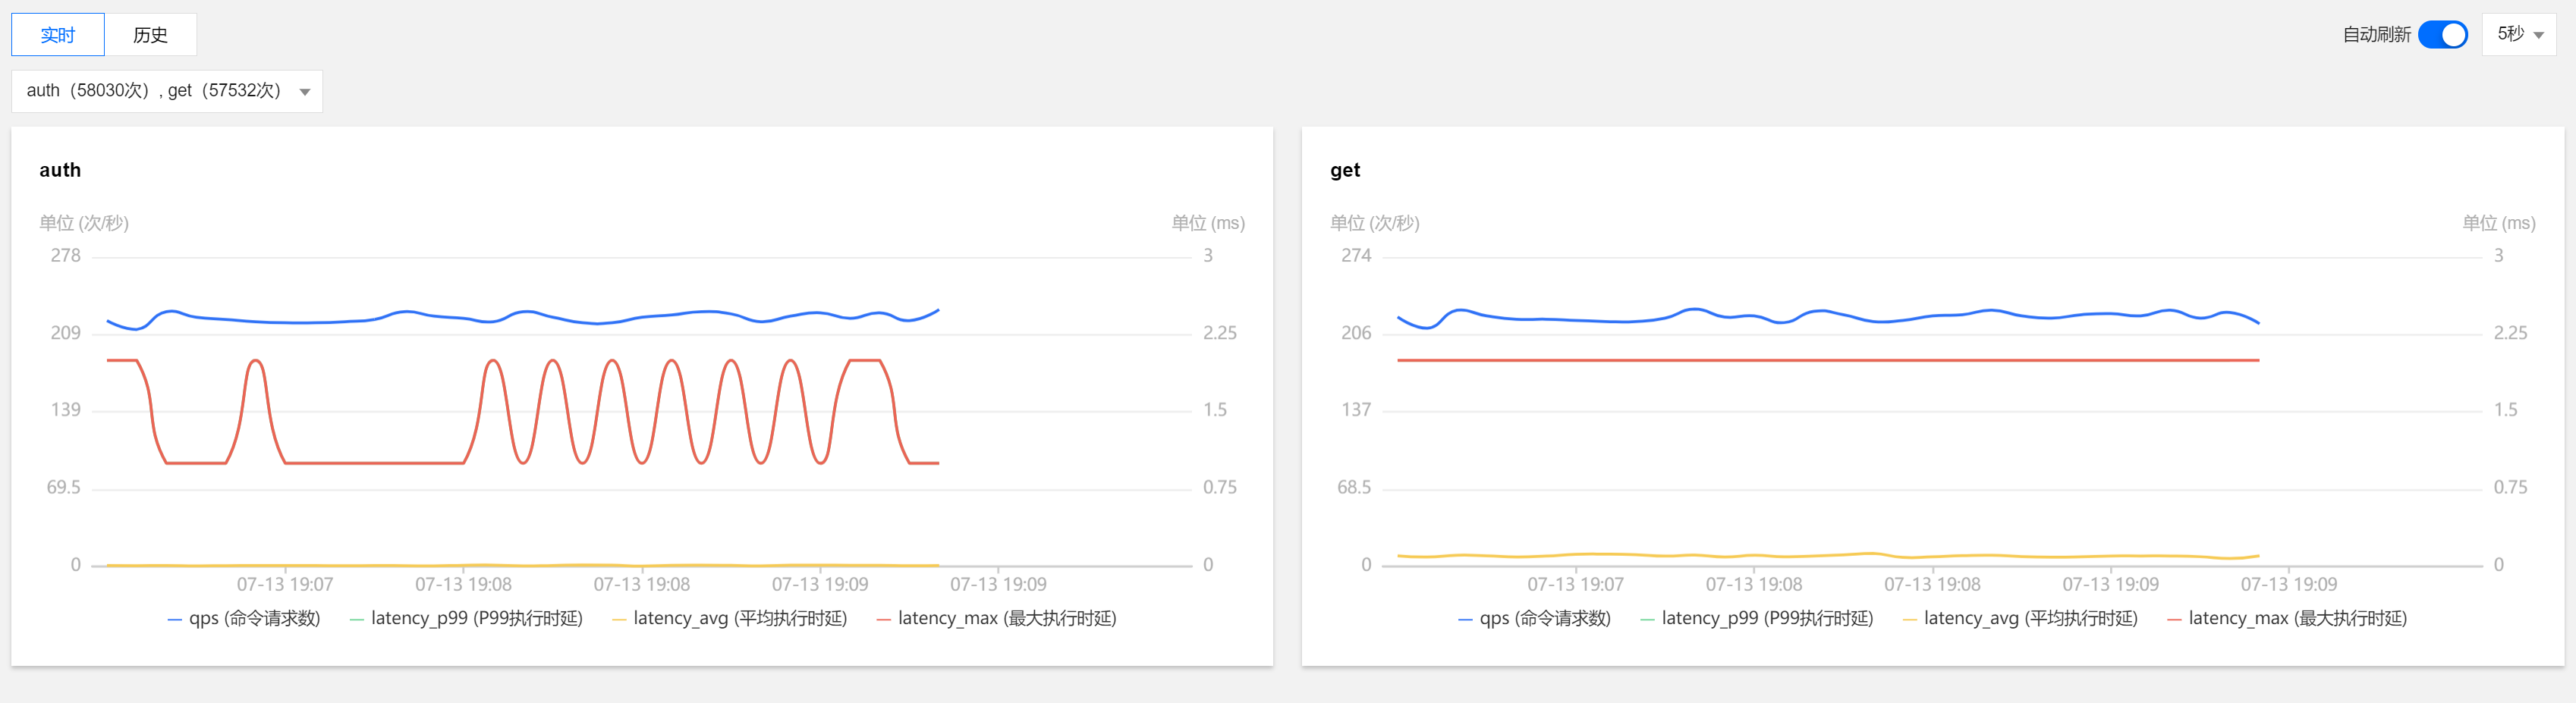The width and height of the screenshot is (2576, 703).
Task: Click the get chart title
Action: 1345,170
